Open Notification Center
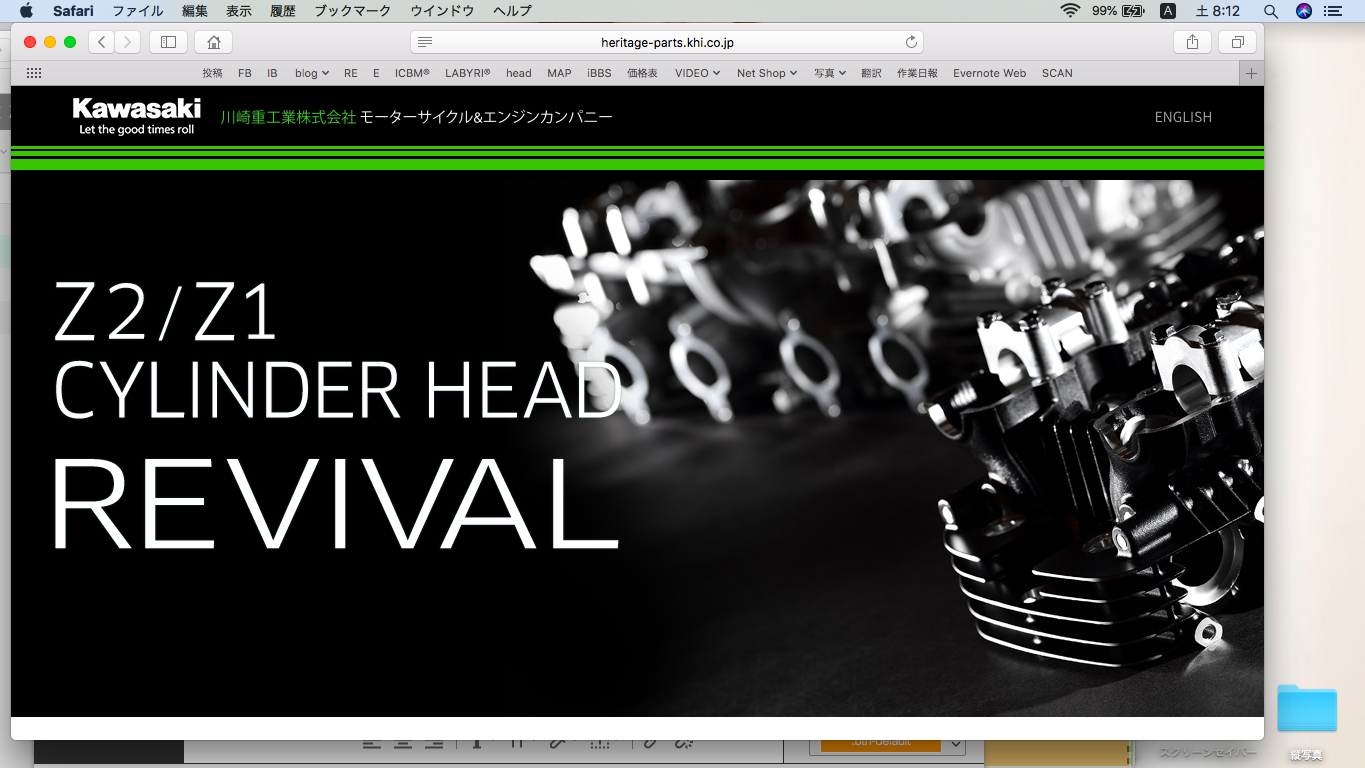Image resolution: width=1365 pixels, height=768 pixels. click(1333, 11)
